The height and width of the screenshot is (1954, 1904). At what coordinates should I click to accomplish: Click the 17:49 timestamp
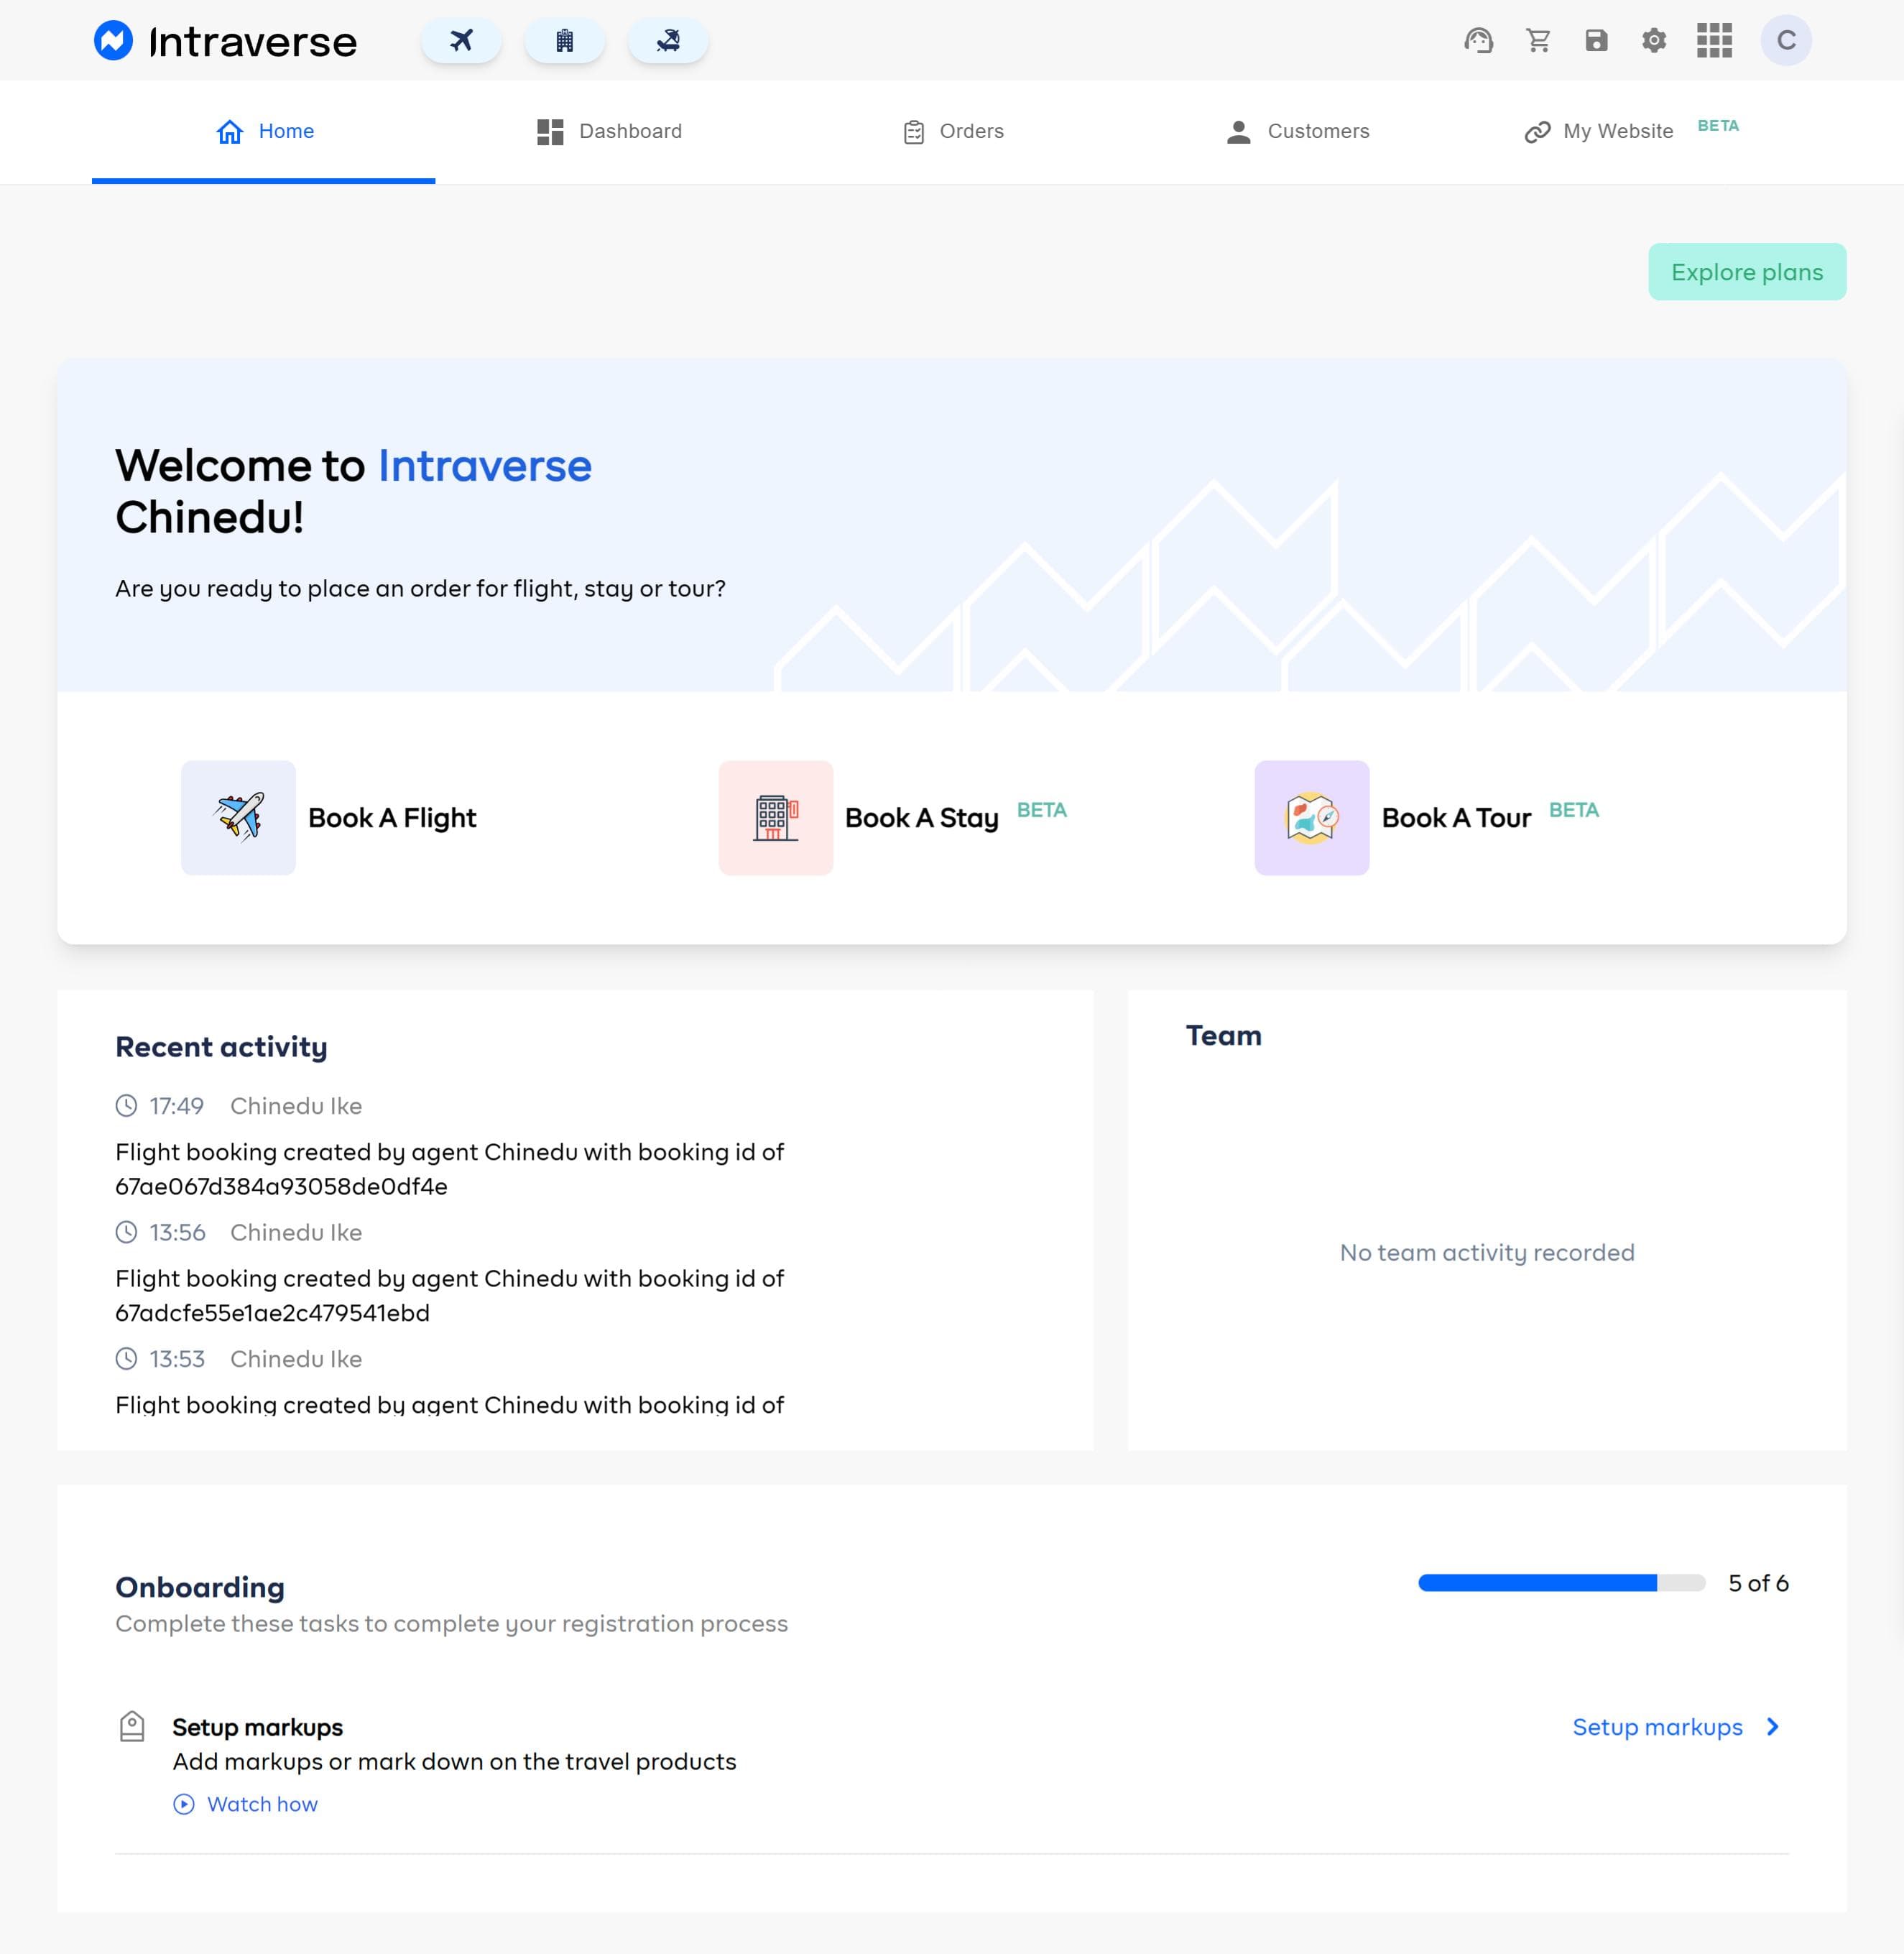[x=177, y=1106]
